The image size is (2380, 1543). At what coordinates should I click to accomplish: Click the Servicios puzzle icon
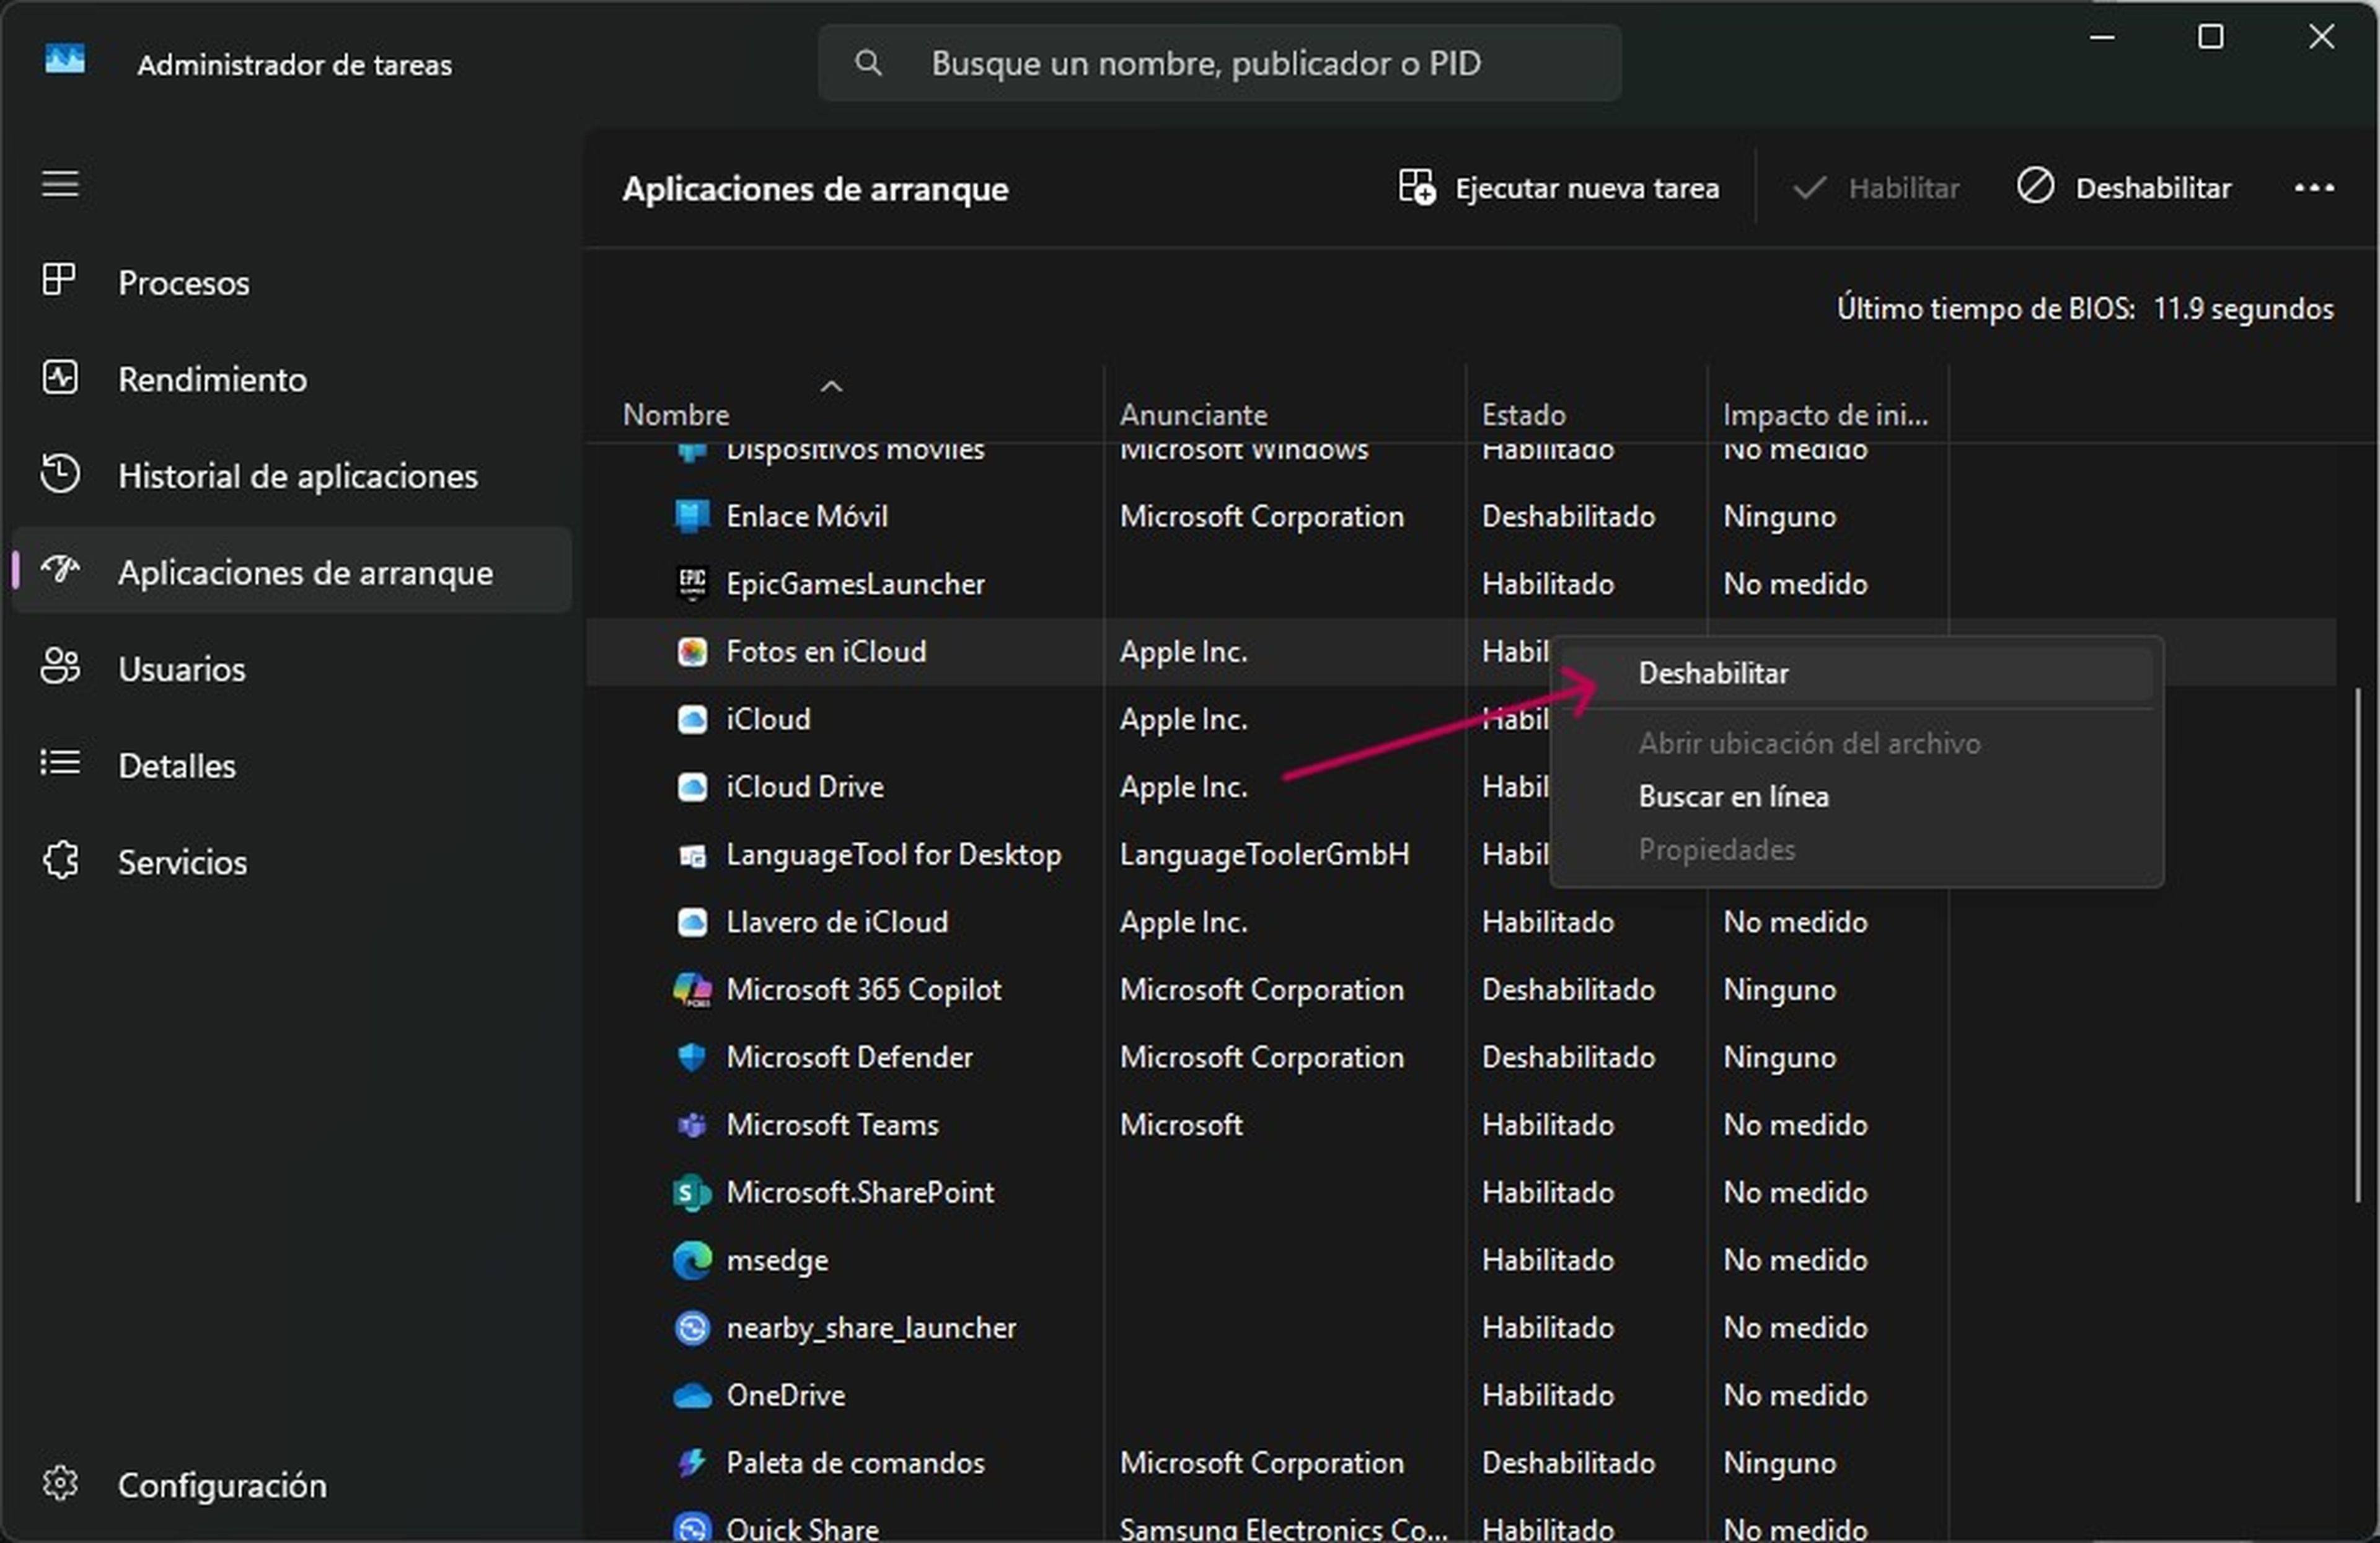point(61,860)
